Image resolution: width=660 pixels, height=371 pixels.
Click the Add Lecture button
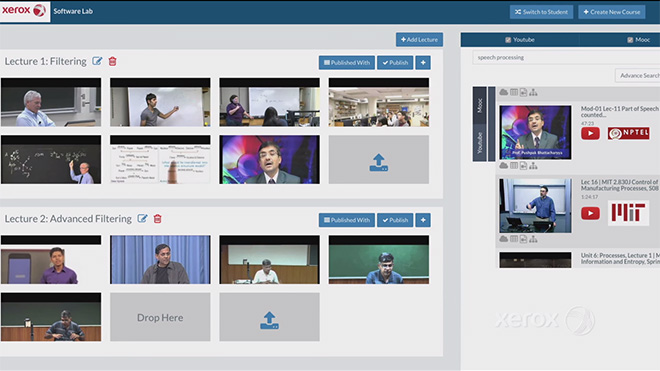pyautogui.click(x=419, y=40)
